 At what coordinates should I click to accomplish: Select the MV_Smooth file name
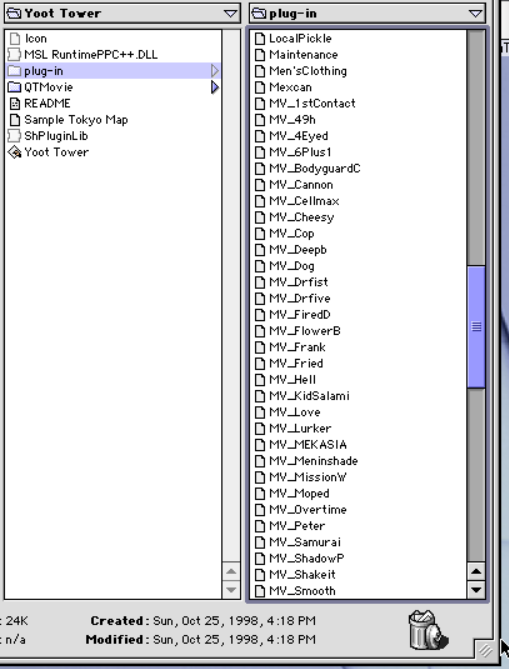[x=302, y=591]
